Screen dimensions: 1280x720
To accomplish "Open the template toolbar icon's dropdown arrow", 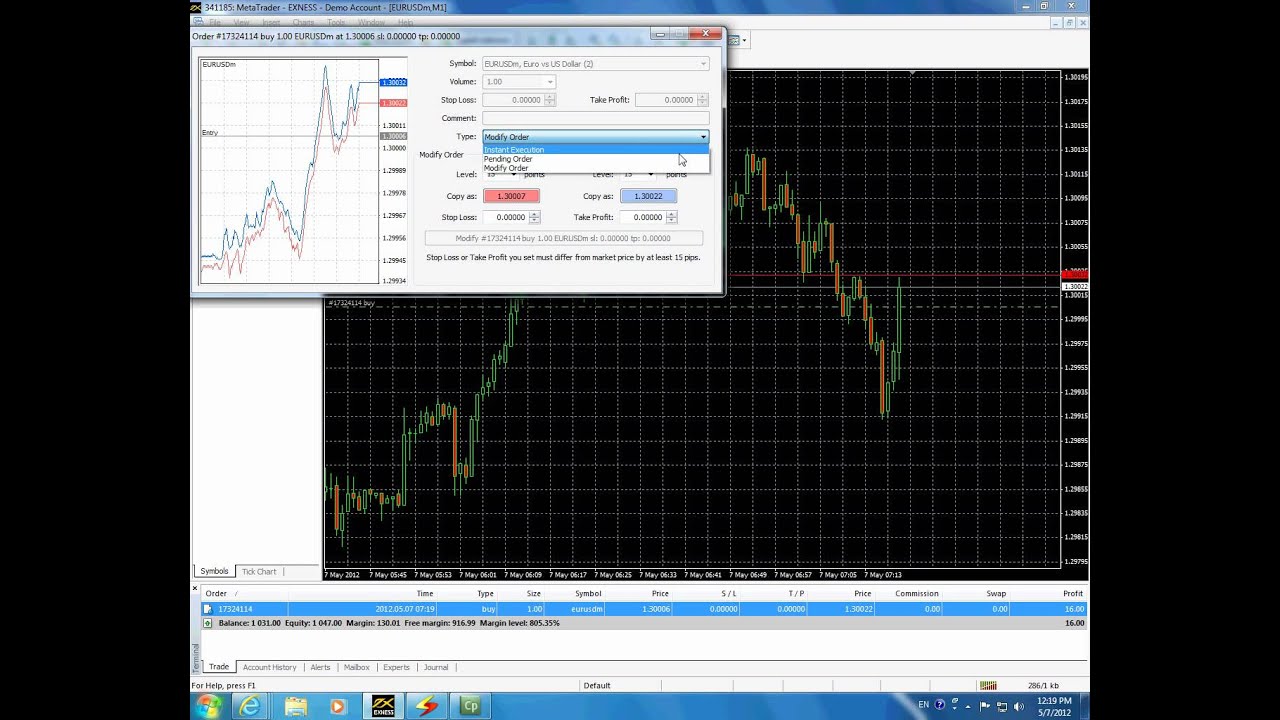I will click(745, 40).
